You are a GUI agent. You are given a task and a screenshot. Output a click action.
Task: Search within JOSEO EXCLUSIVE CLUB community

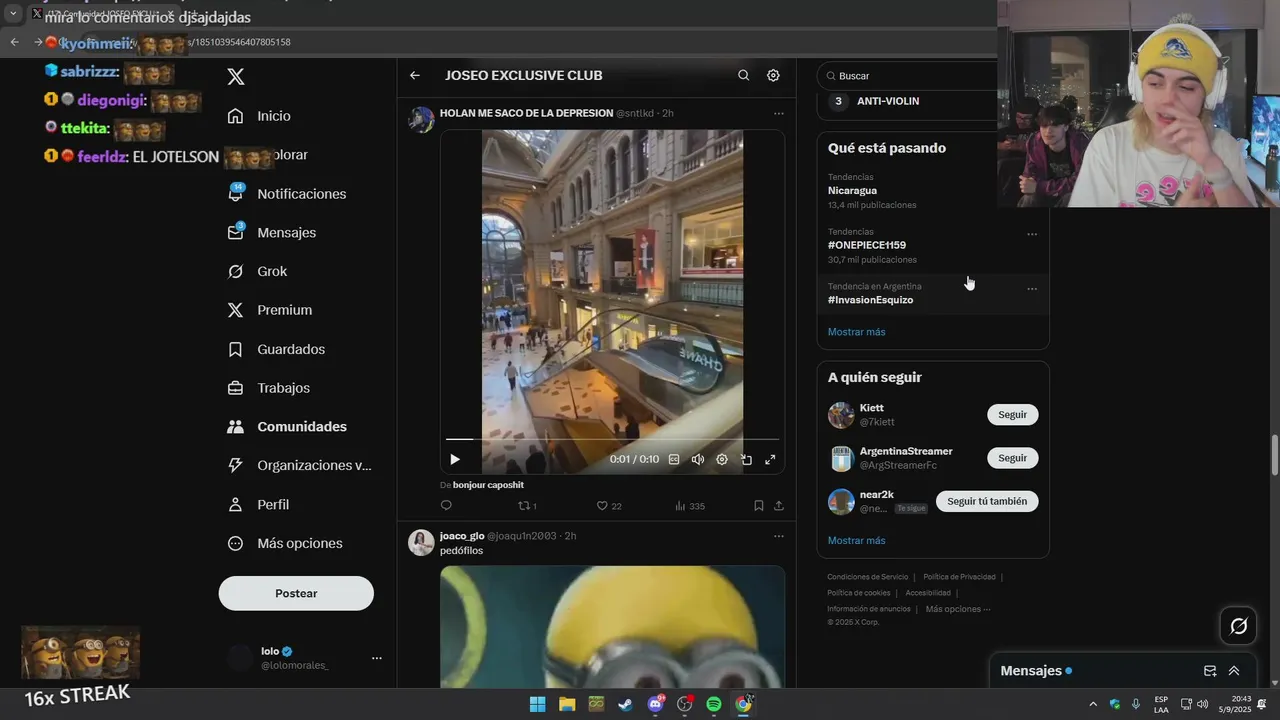point(743,75)
